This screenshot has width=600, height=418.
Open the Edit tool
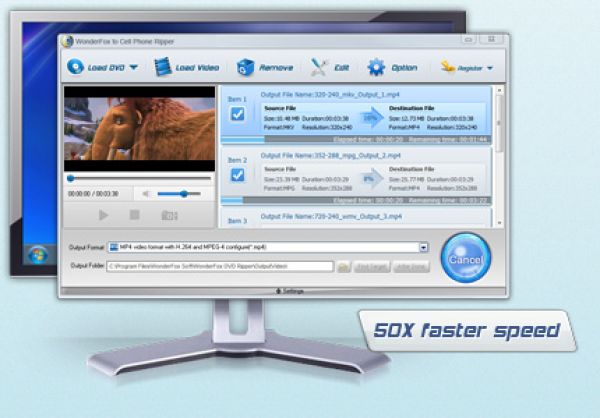coord(329,68)
